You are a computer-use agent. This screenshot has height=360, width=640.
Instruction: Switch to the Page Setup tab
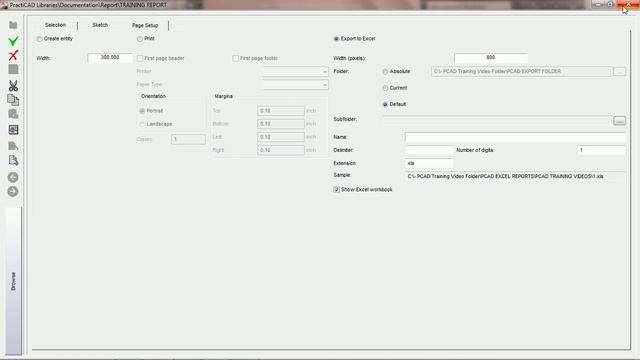[x=145, y=25]
